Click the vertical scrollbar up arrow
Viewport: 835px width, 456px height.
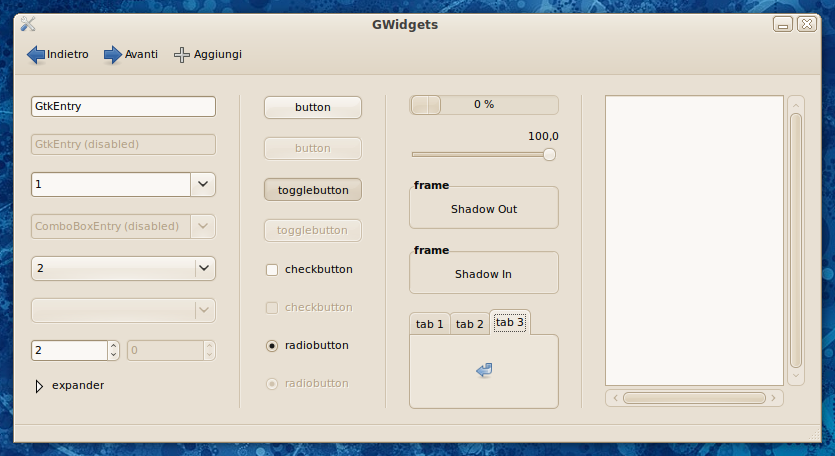796,105
